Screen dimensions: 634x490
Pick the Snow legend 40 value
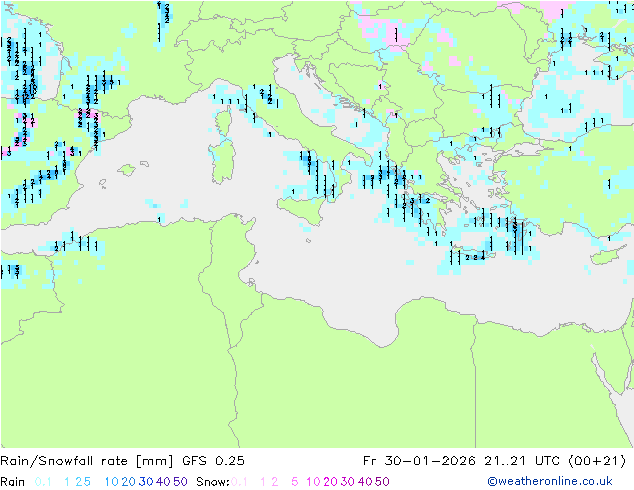coord(365,482)
